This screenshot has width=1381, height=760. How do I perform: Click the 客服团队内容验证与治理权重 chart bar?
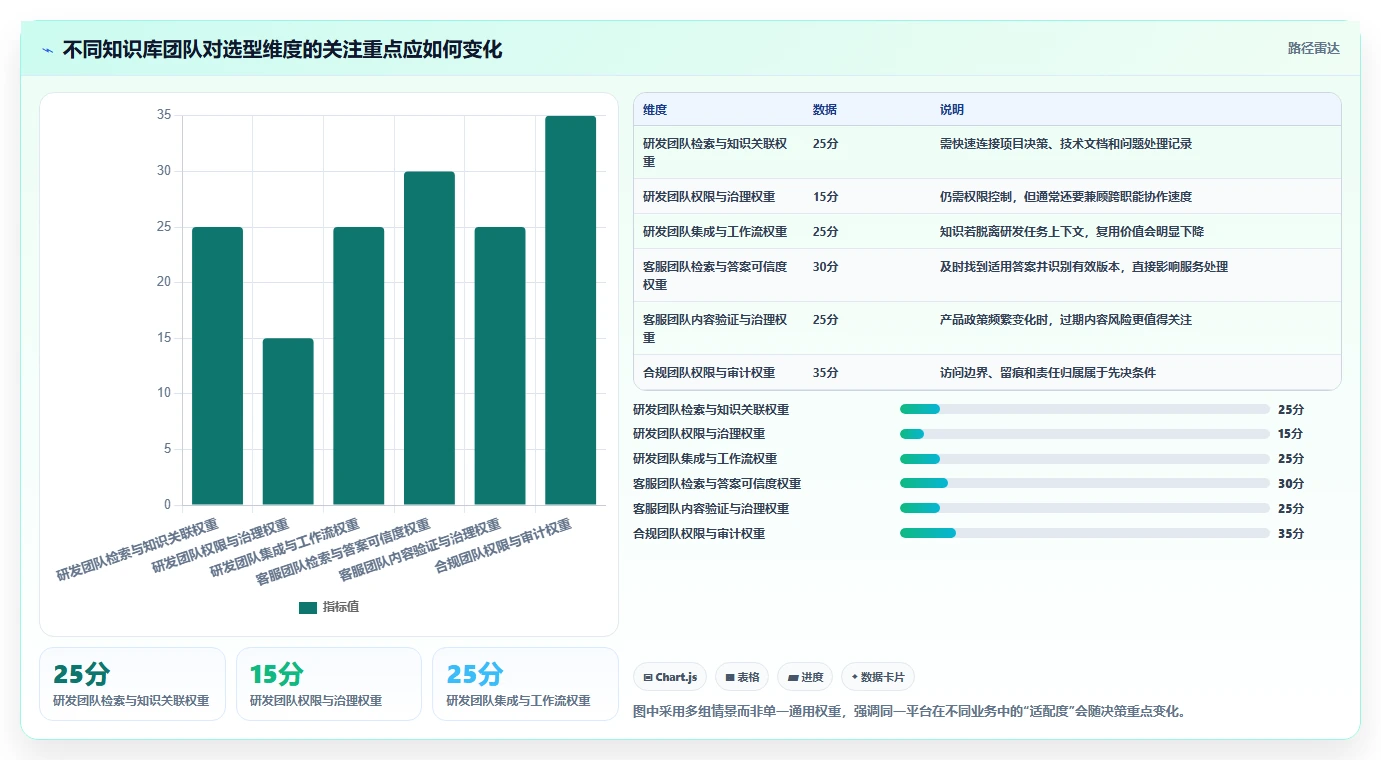point(500,366)
